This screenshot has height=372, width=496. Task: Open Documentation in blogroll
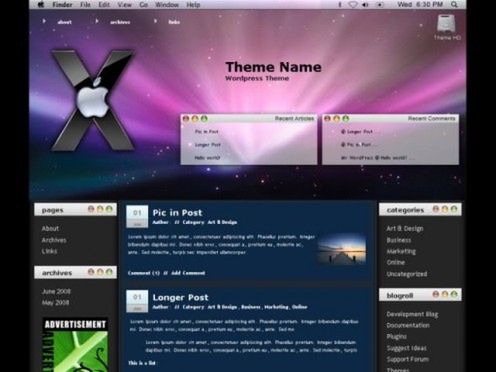[x=408, y=325]
